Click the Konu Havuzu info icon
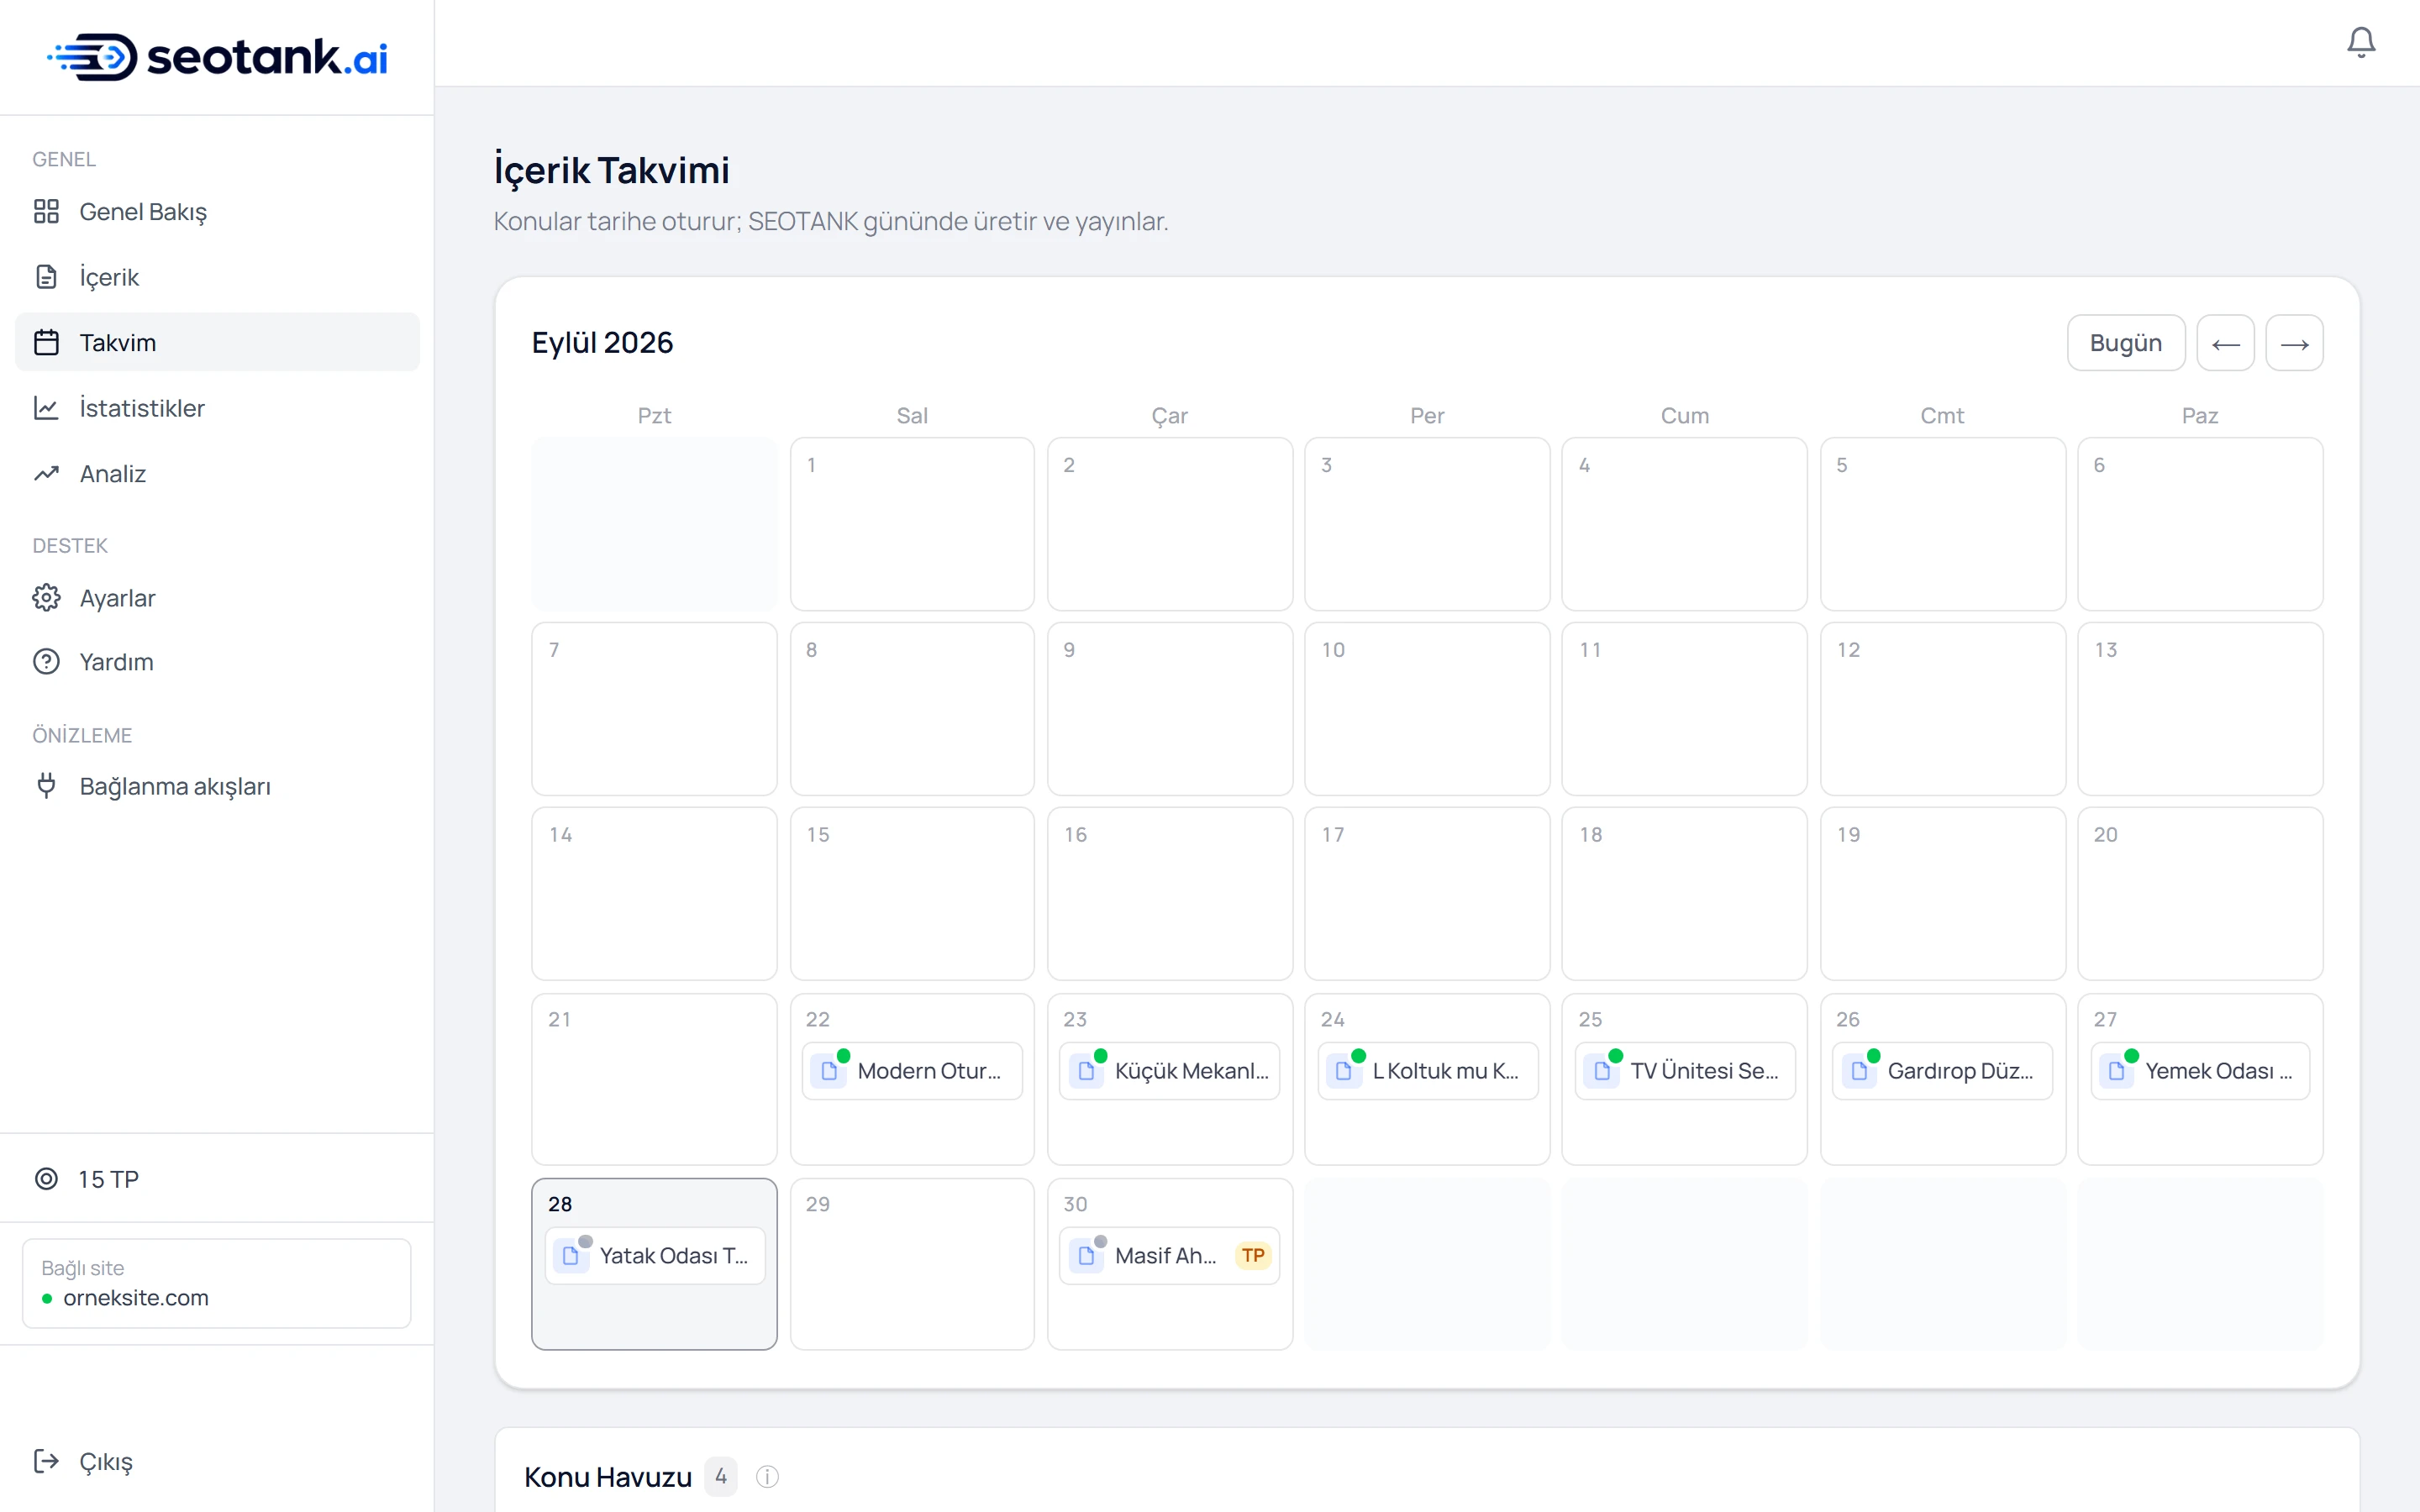Screen dimensions: 2420x1512 [x=767, y=1477]
